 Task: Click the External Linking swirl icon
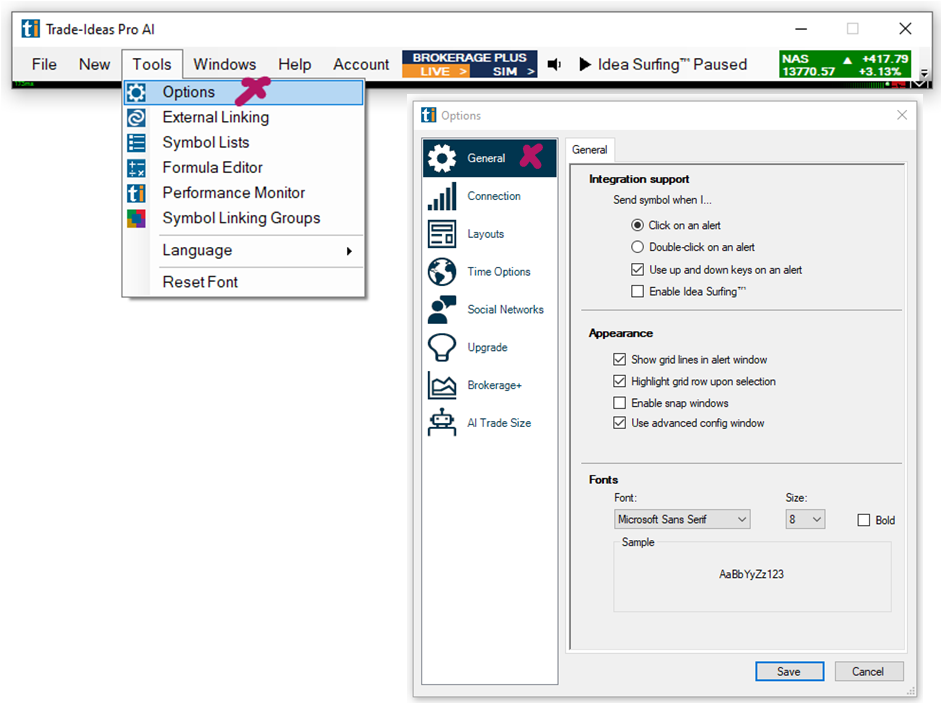click(x=137, y=117)
